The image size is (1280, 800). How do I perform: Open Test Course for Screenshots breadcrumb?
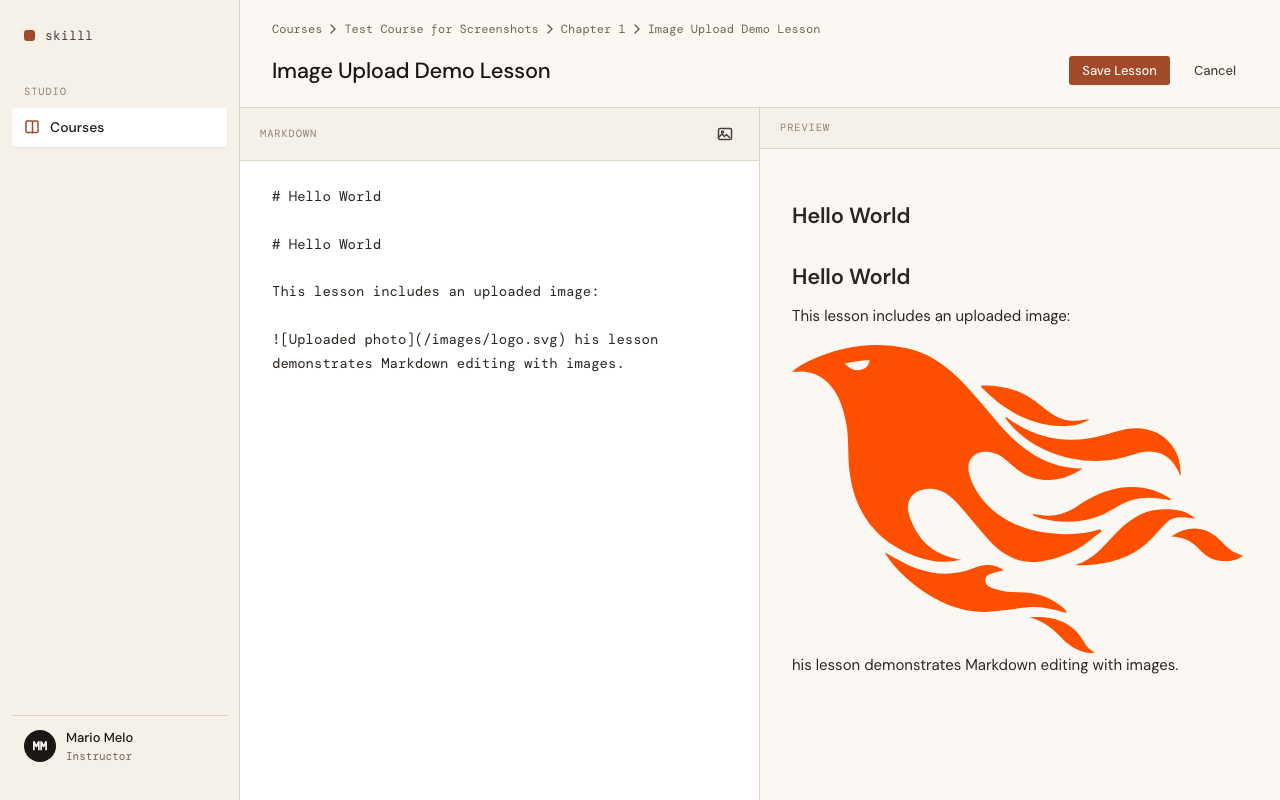click(441, 29)
